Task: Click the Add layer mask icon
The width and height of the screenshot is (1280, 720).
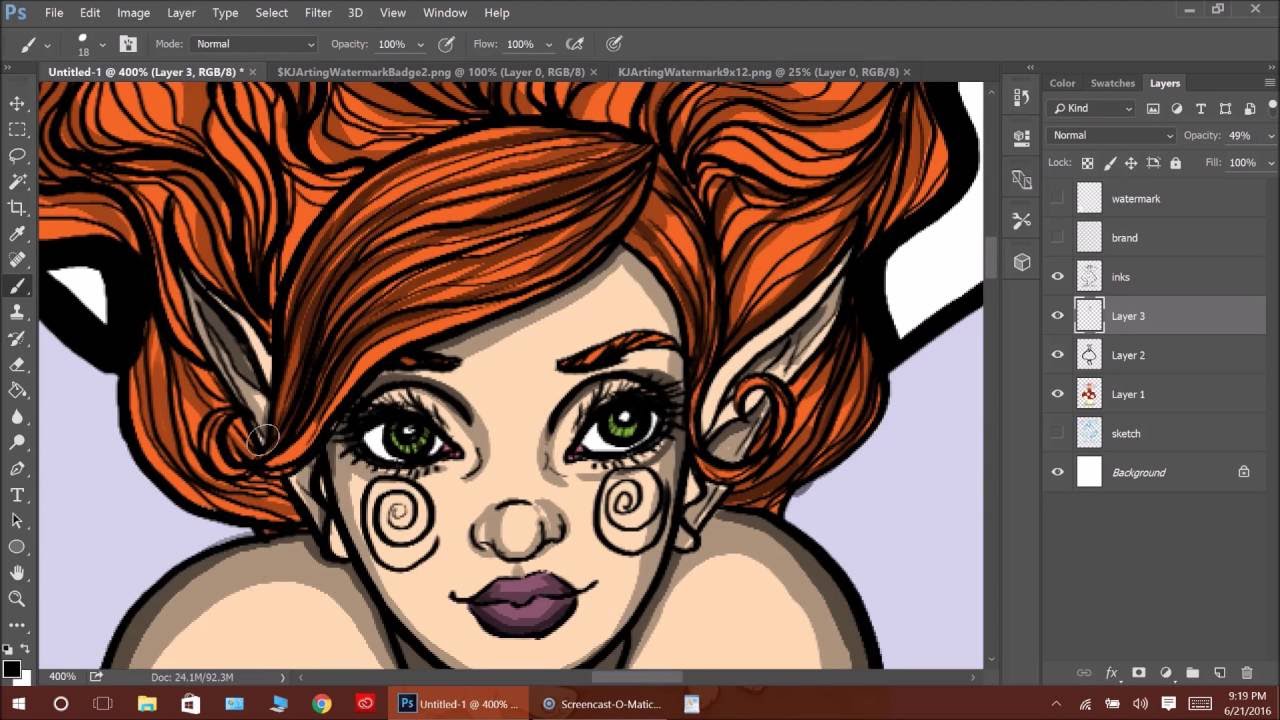Action: 1138,673
